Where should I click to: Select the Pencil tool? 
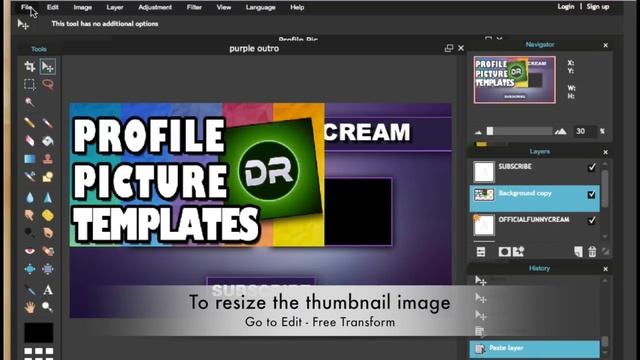29,122
